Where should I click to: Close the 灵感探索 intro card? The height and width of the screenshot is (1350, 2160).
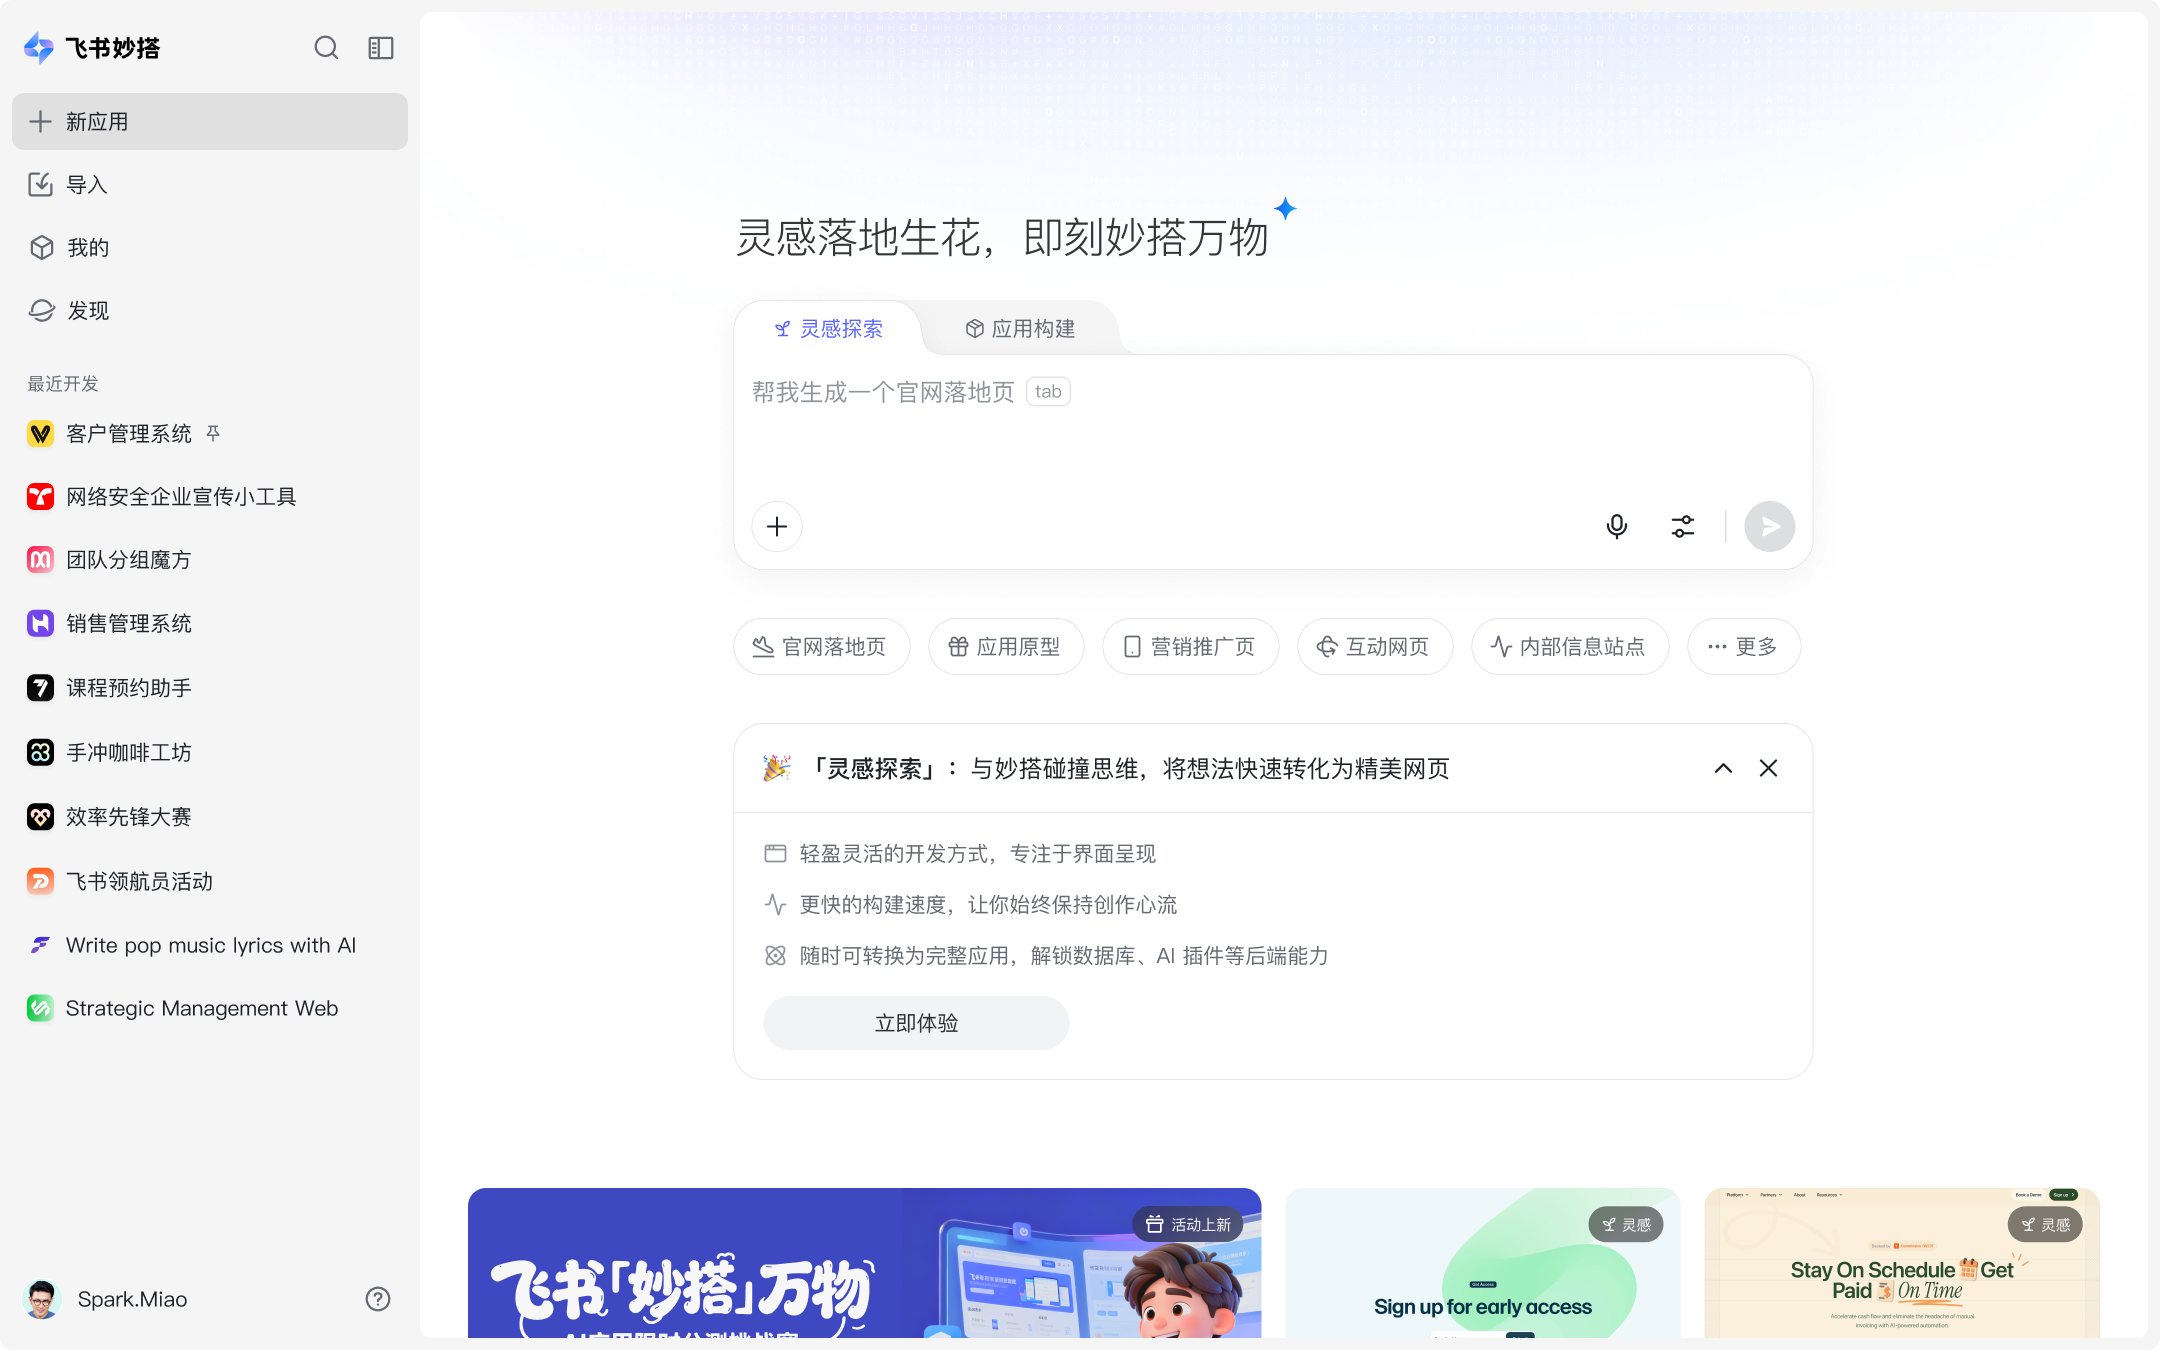click(x=1768, y=768)
